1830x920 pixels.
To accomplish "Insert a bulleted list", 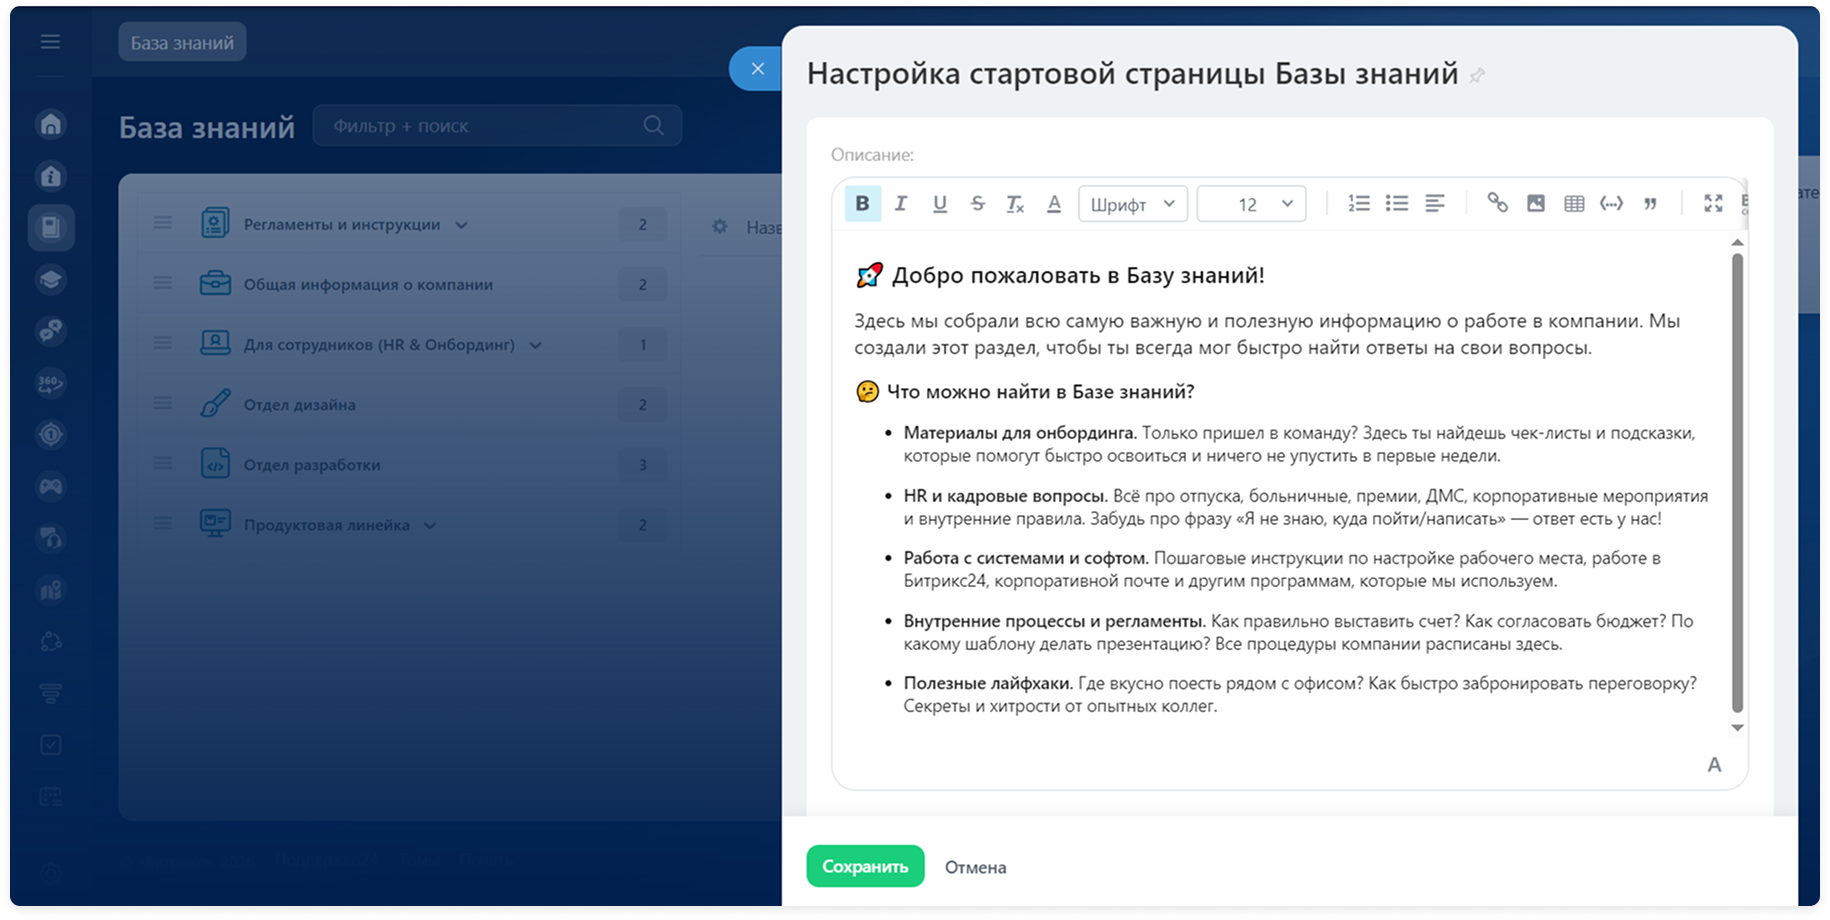I will pos(1396,204).
